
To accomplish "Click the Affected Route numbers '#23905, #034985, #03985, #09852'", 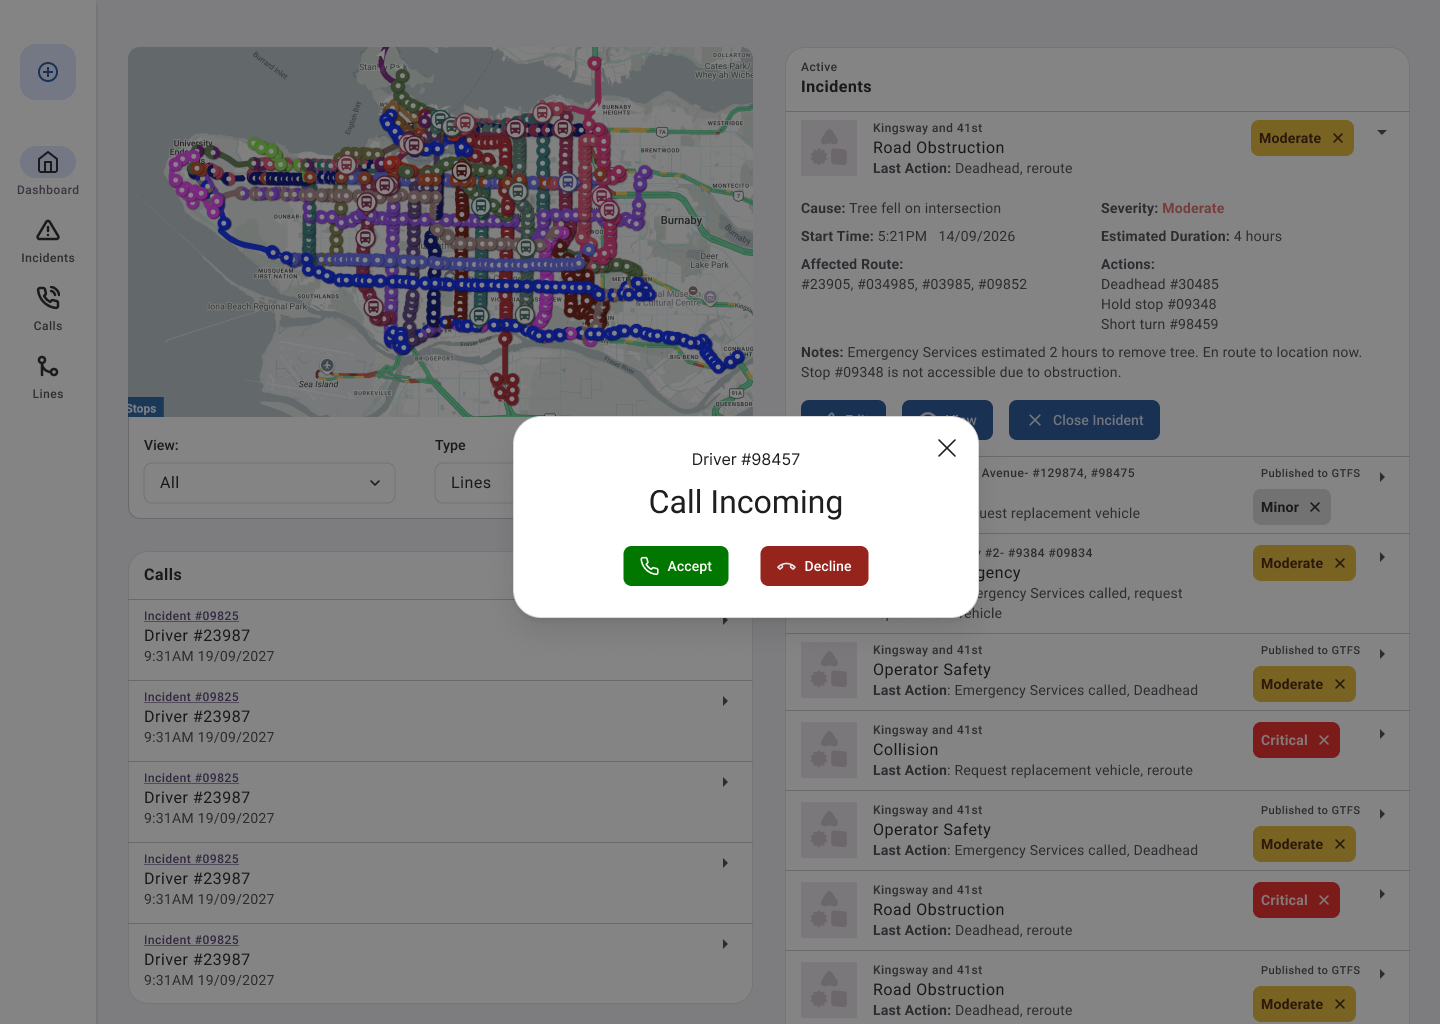I will tap(914, 285).
